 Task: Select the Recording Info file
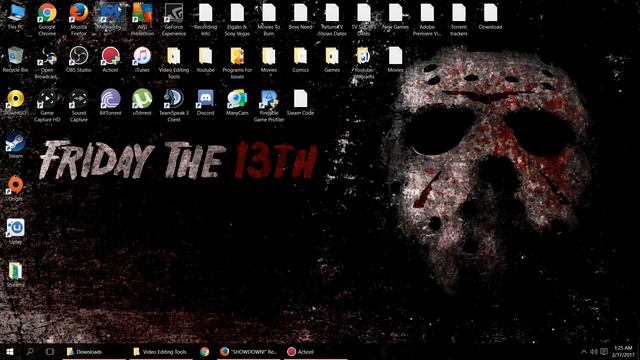[x=205, y=20]
